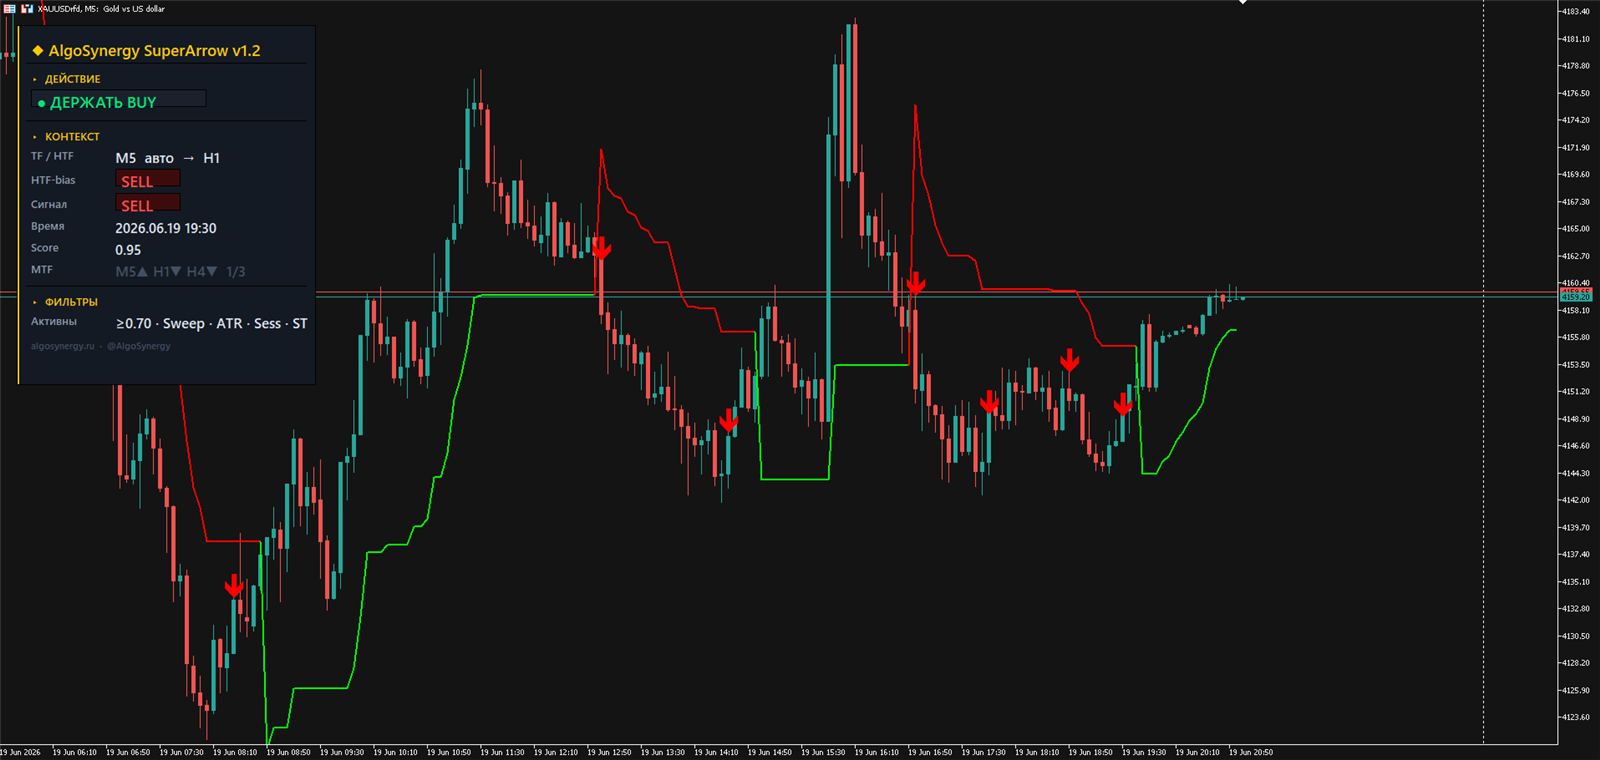This screenshot has height=760, width=1600.
Task: Select the sell arrow near 19 Jun 14:10
Action: click(x=729, y=420)
